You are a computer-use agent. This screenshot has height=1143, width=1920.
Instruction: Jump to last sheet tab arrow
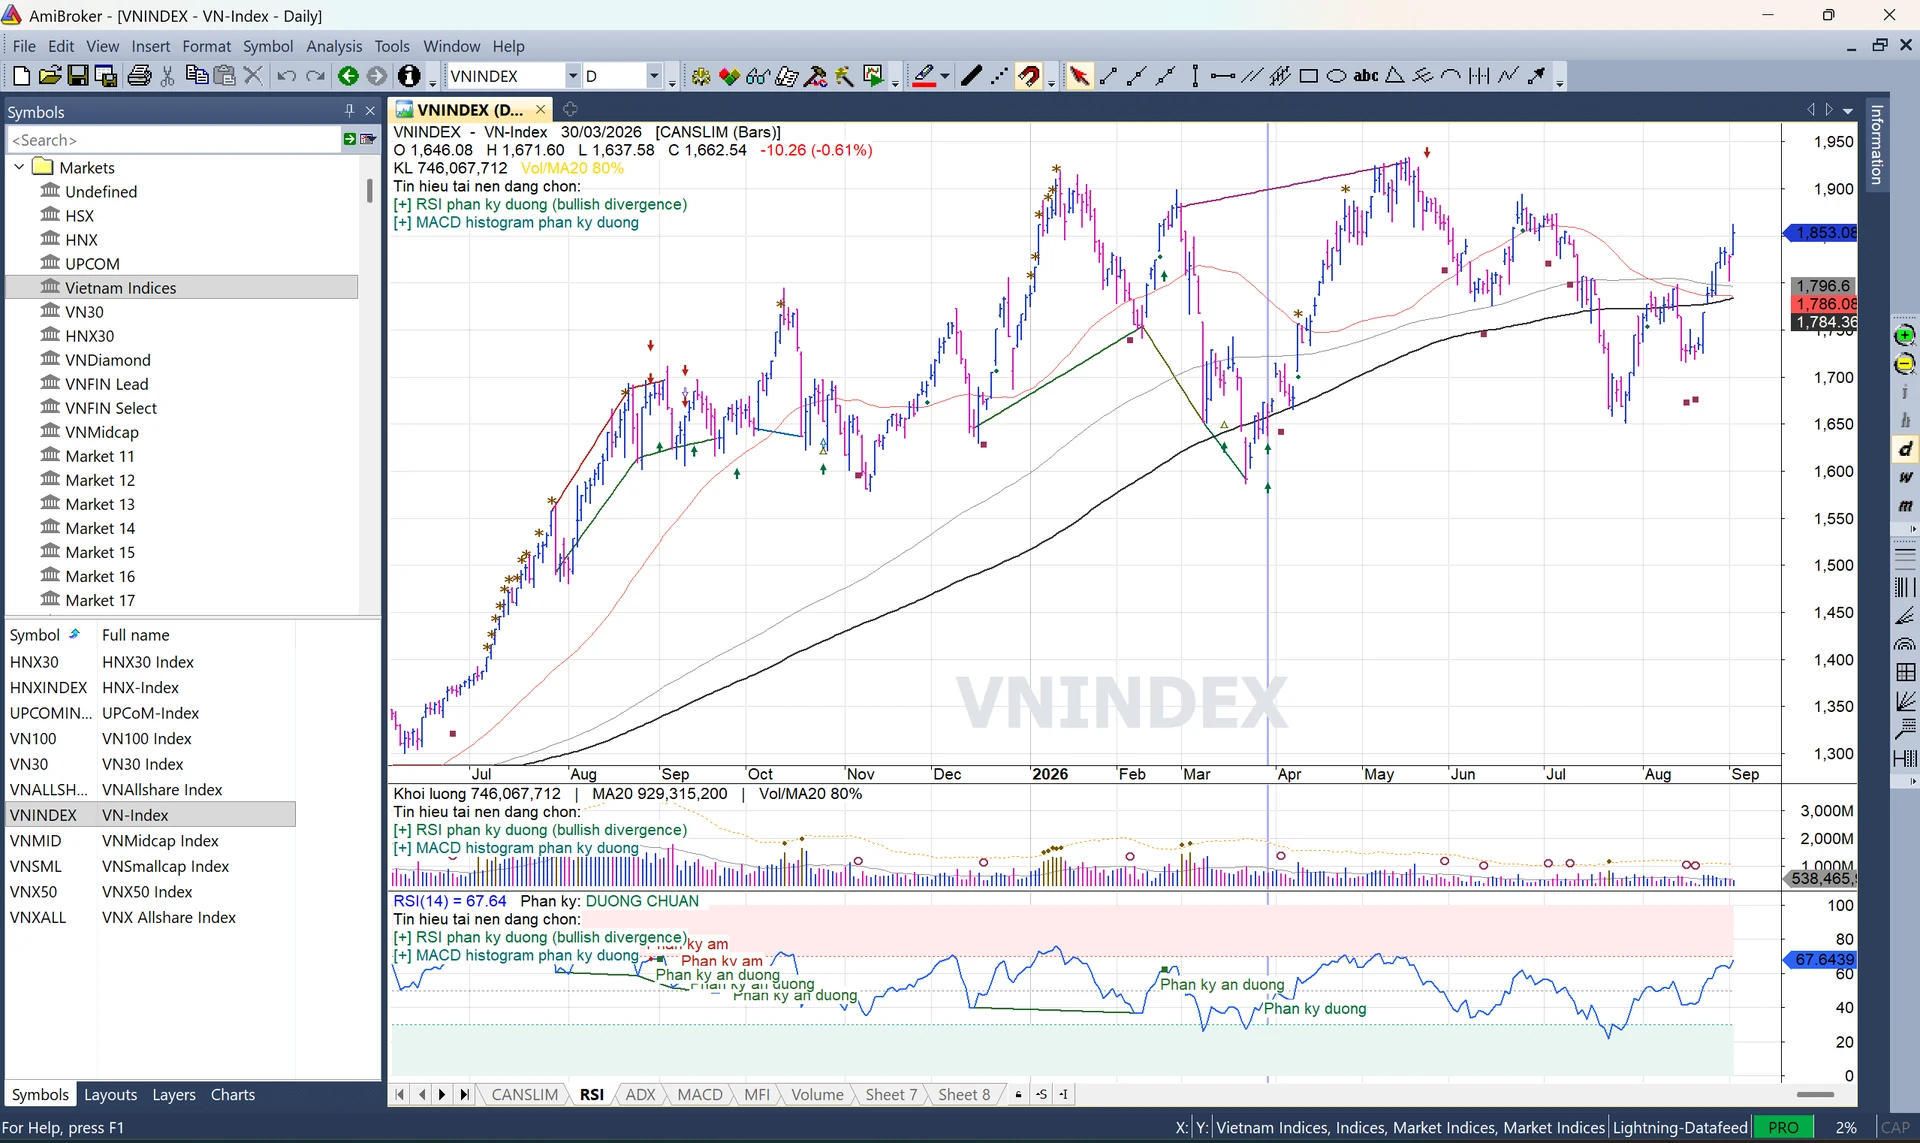(x=464, y=1094)
